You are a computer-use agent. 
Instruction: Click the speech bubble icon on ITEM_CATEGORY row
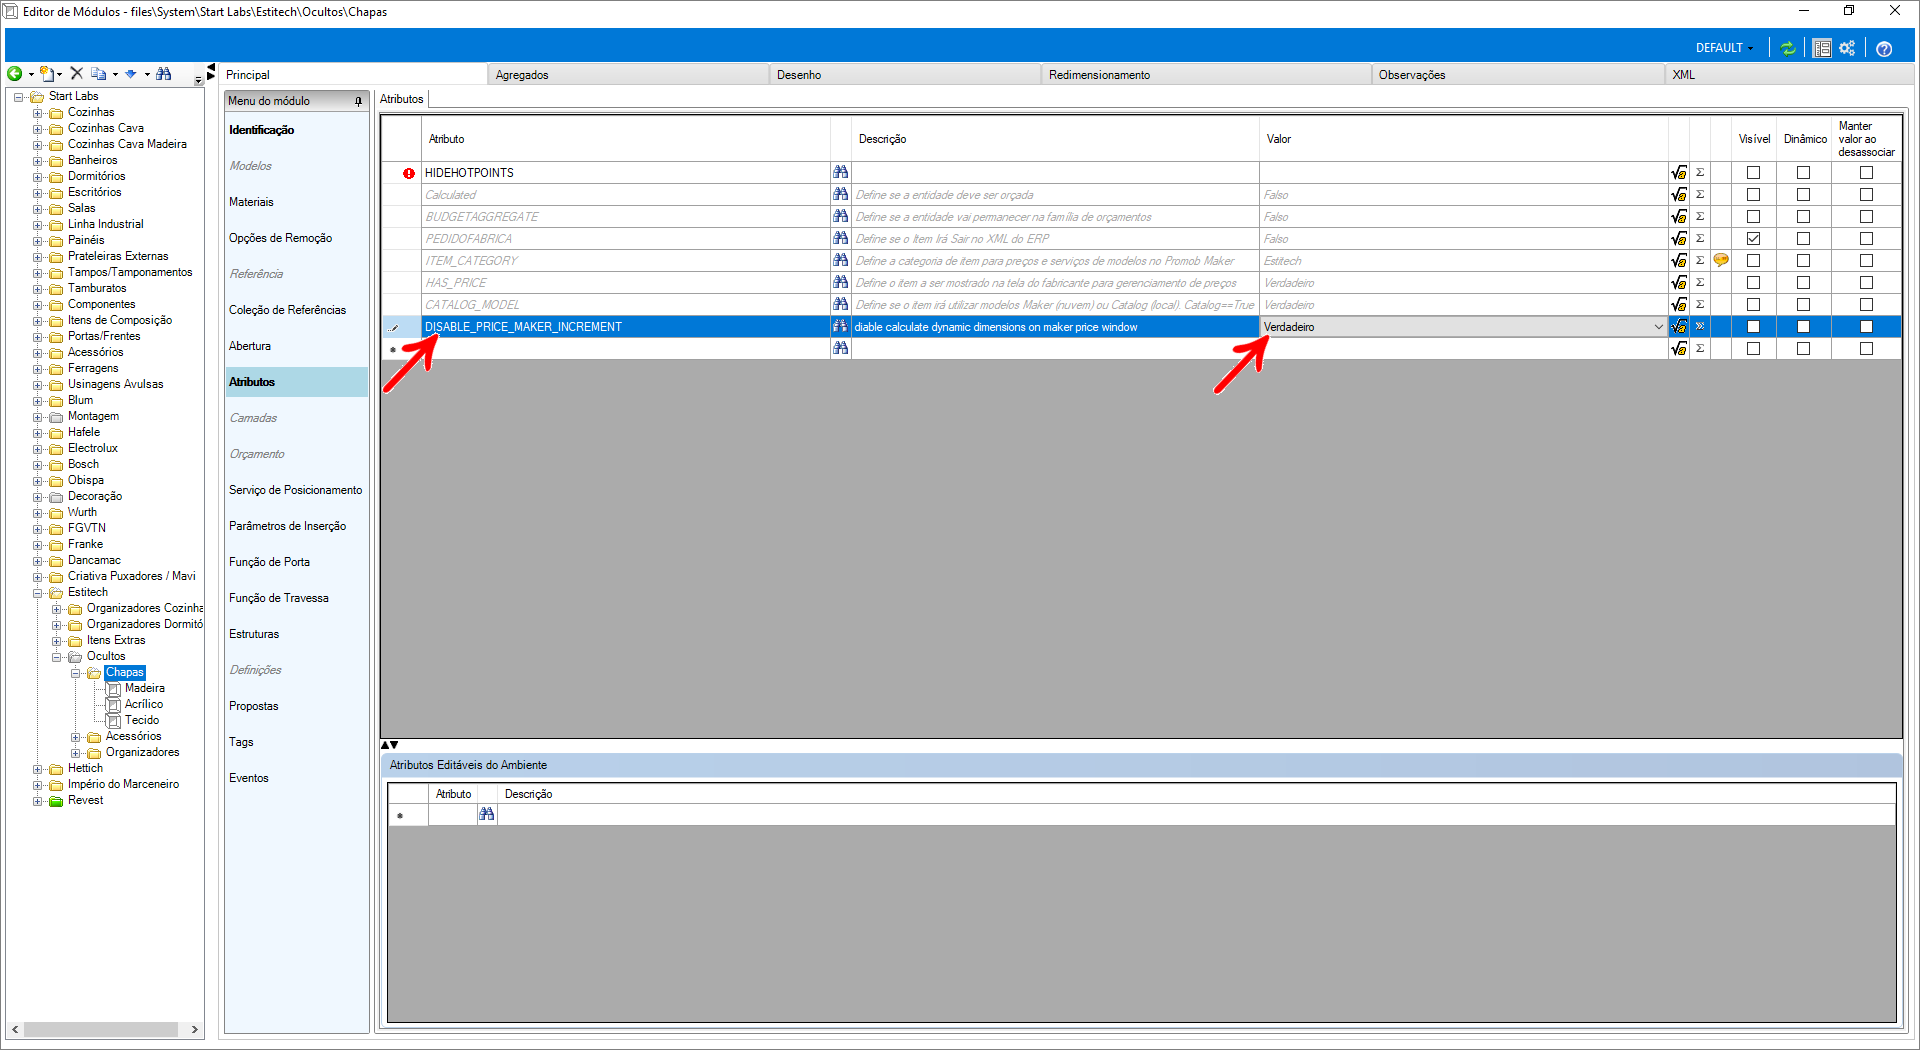click(x=1721, y=261)
